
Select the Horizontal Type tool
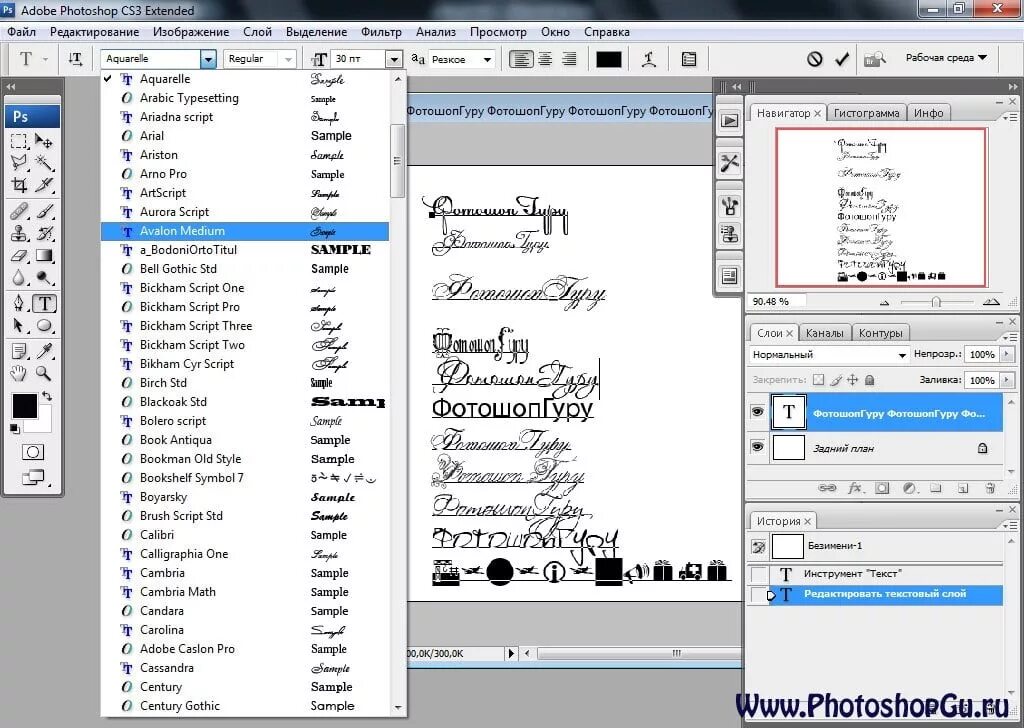tap(44, 304)
